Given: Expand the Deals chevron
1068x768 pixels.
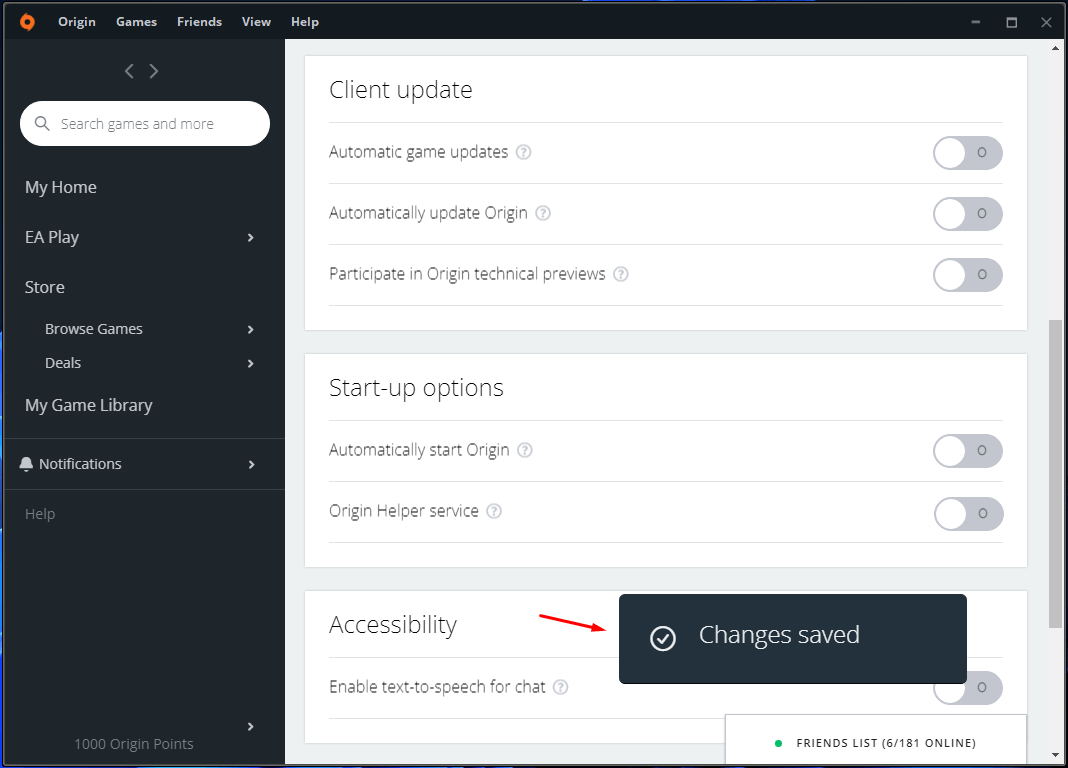Looking at the screenshot, I should tap(251, 364).
